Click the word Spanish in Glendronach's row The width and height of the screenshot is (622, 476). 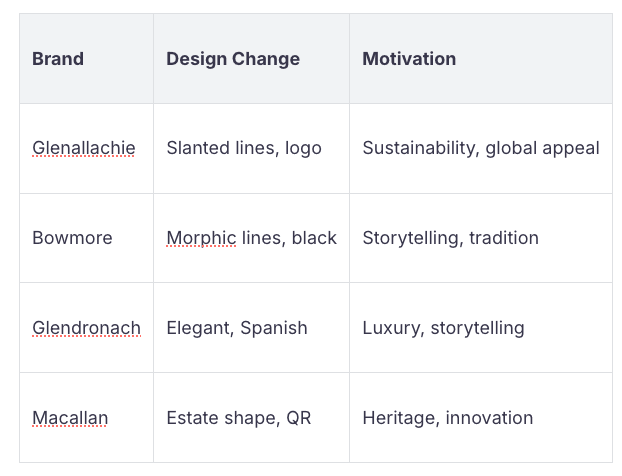pos(274,328)
